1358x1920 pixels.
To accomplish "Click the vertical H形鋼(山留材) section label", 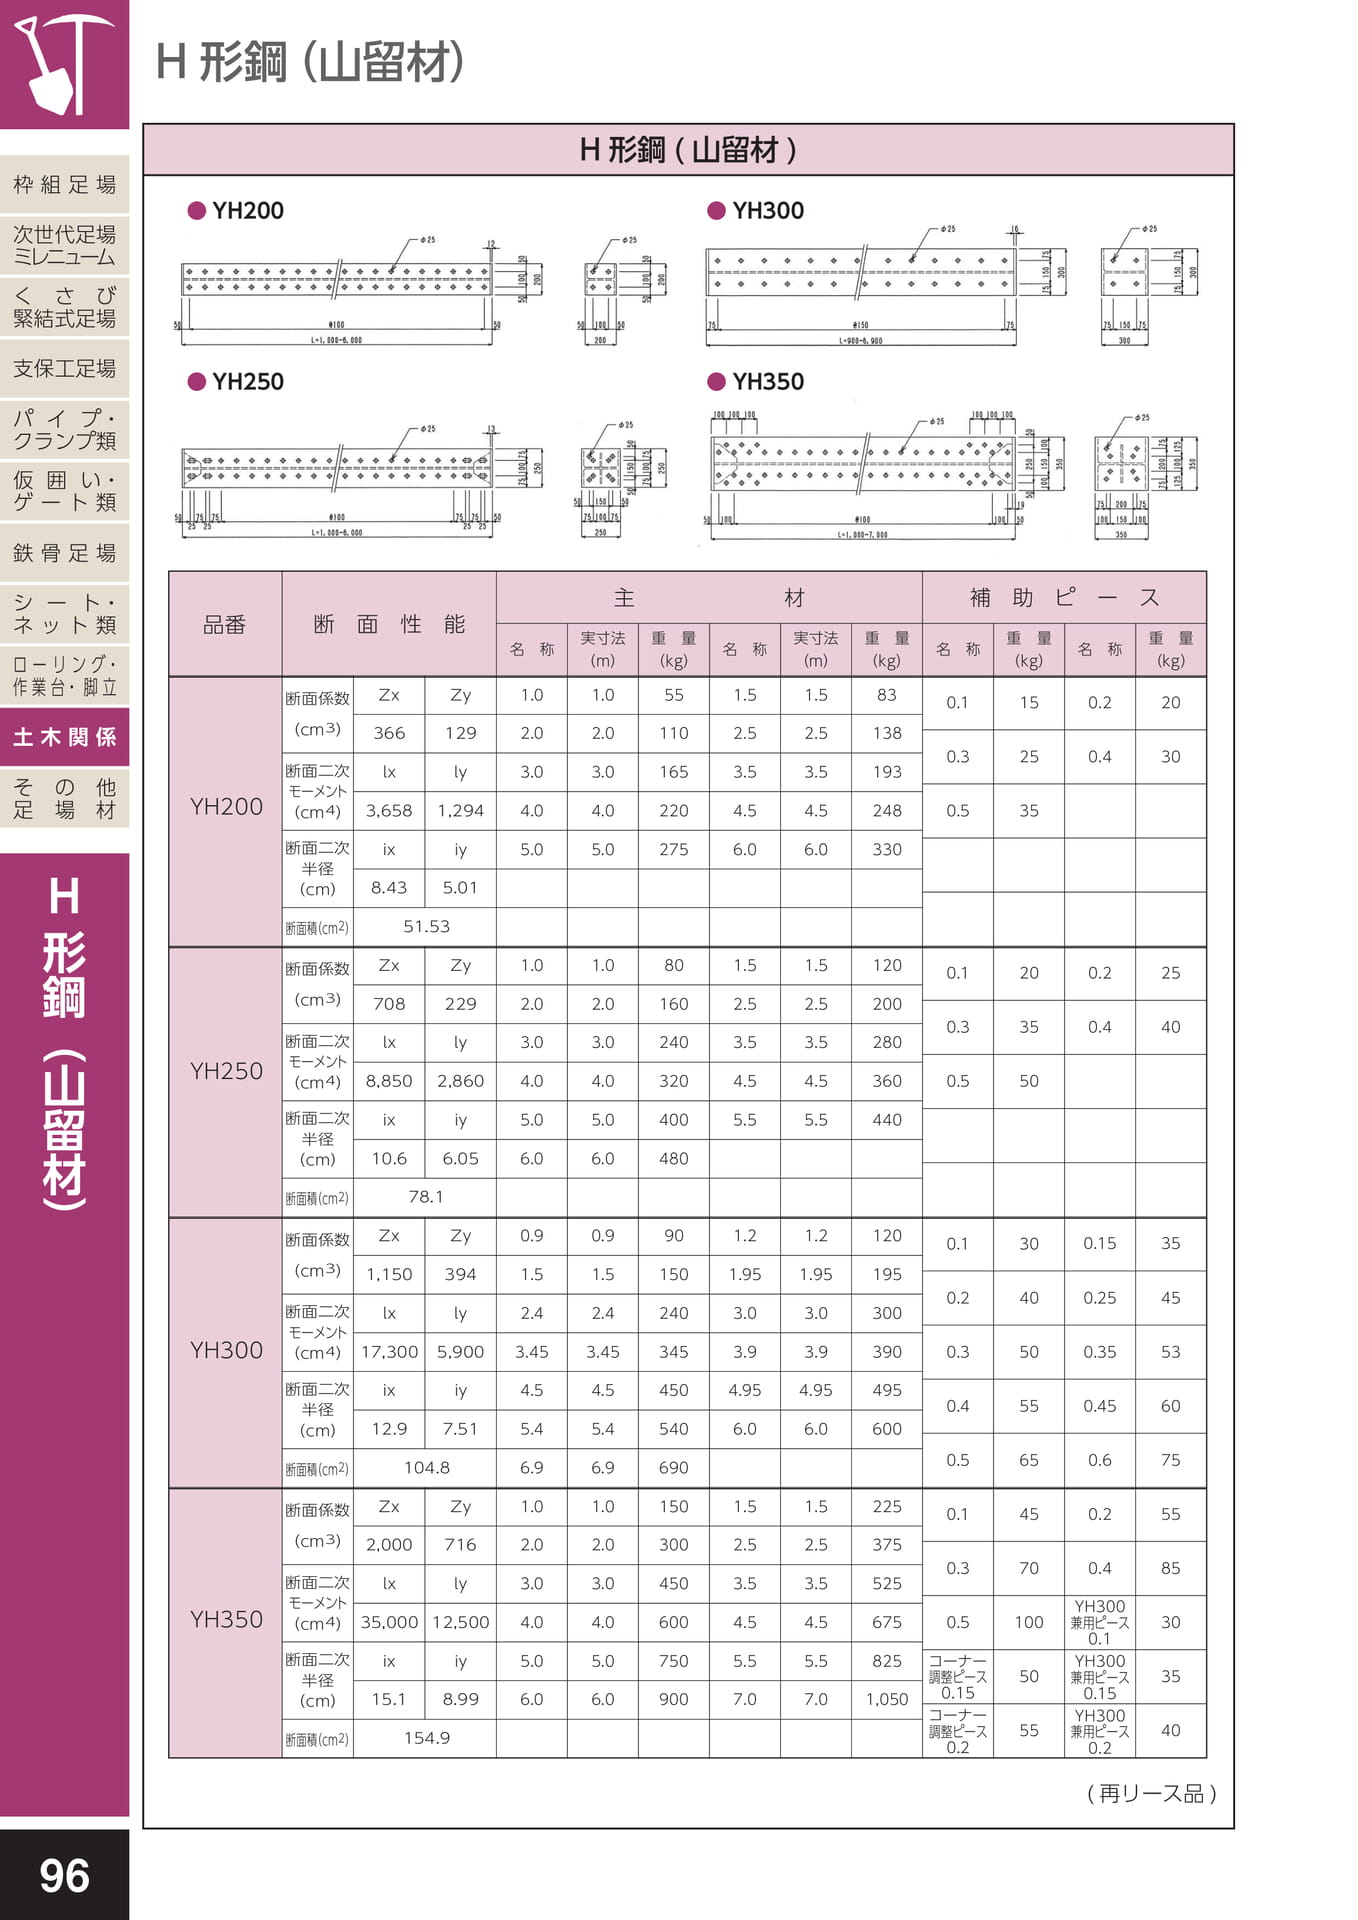I will tap(64, 1043).
